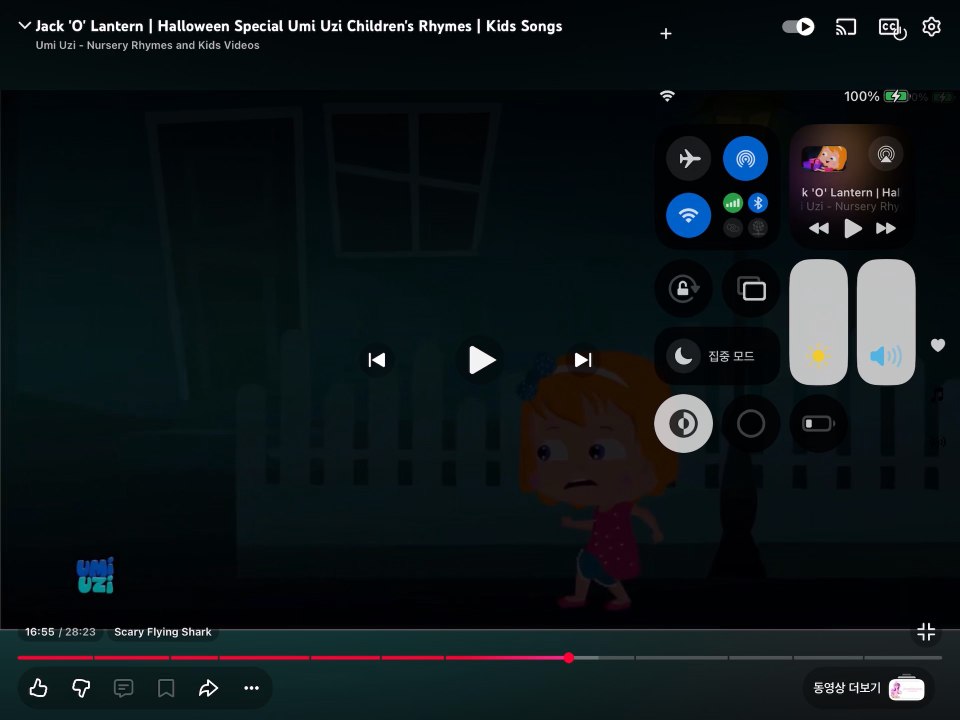Tap the 100% battery indicator
This screenshot has width=960, height=720.
click(x=876, y=96)
